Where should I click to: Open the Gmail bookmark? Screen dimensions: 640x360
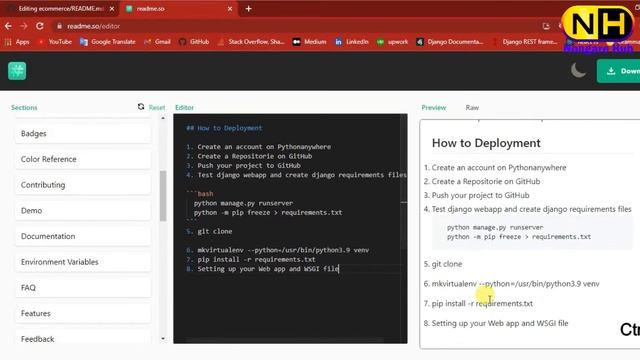click(x=158, y=42)
